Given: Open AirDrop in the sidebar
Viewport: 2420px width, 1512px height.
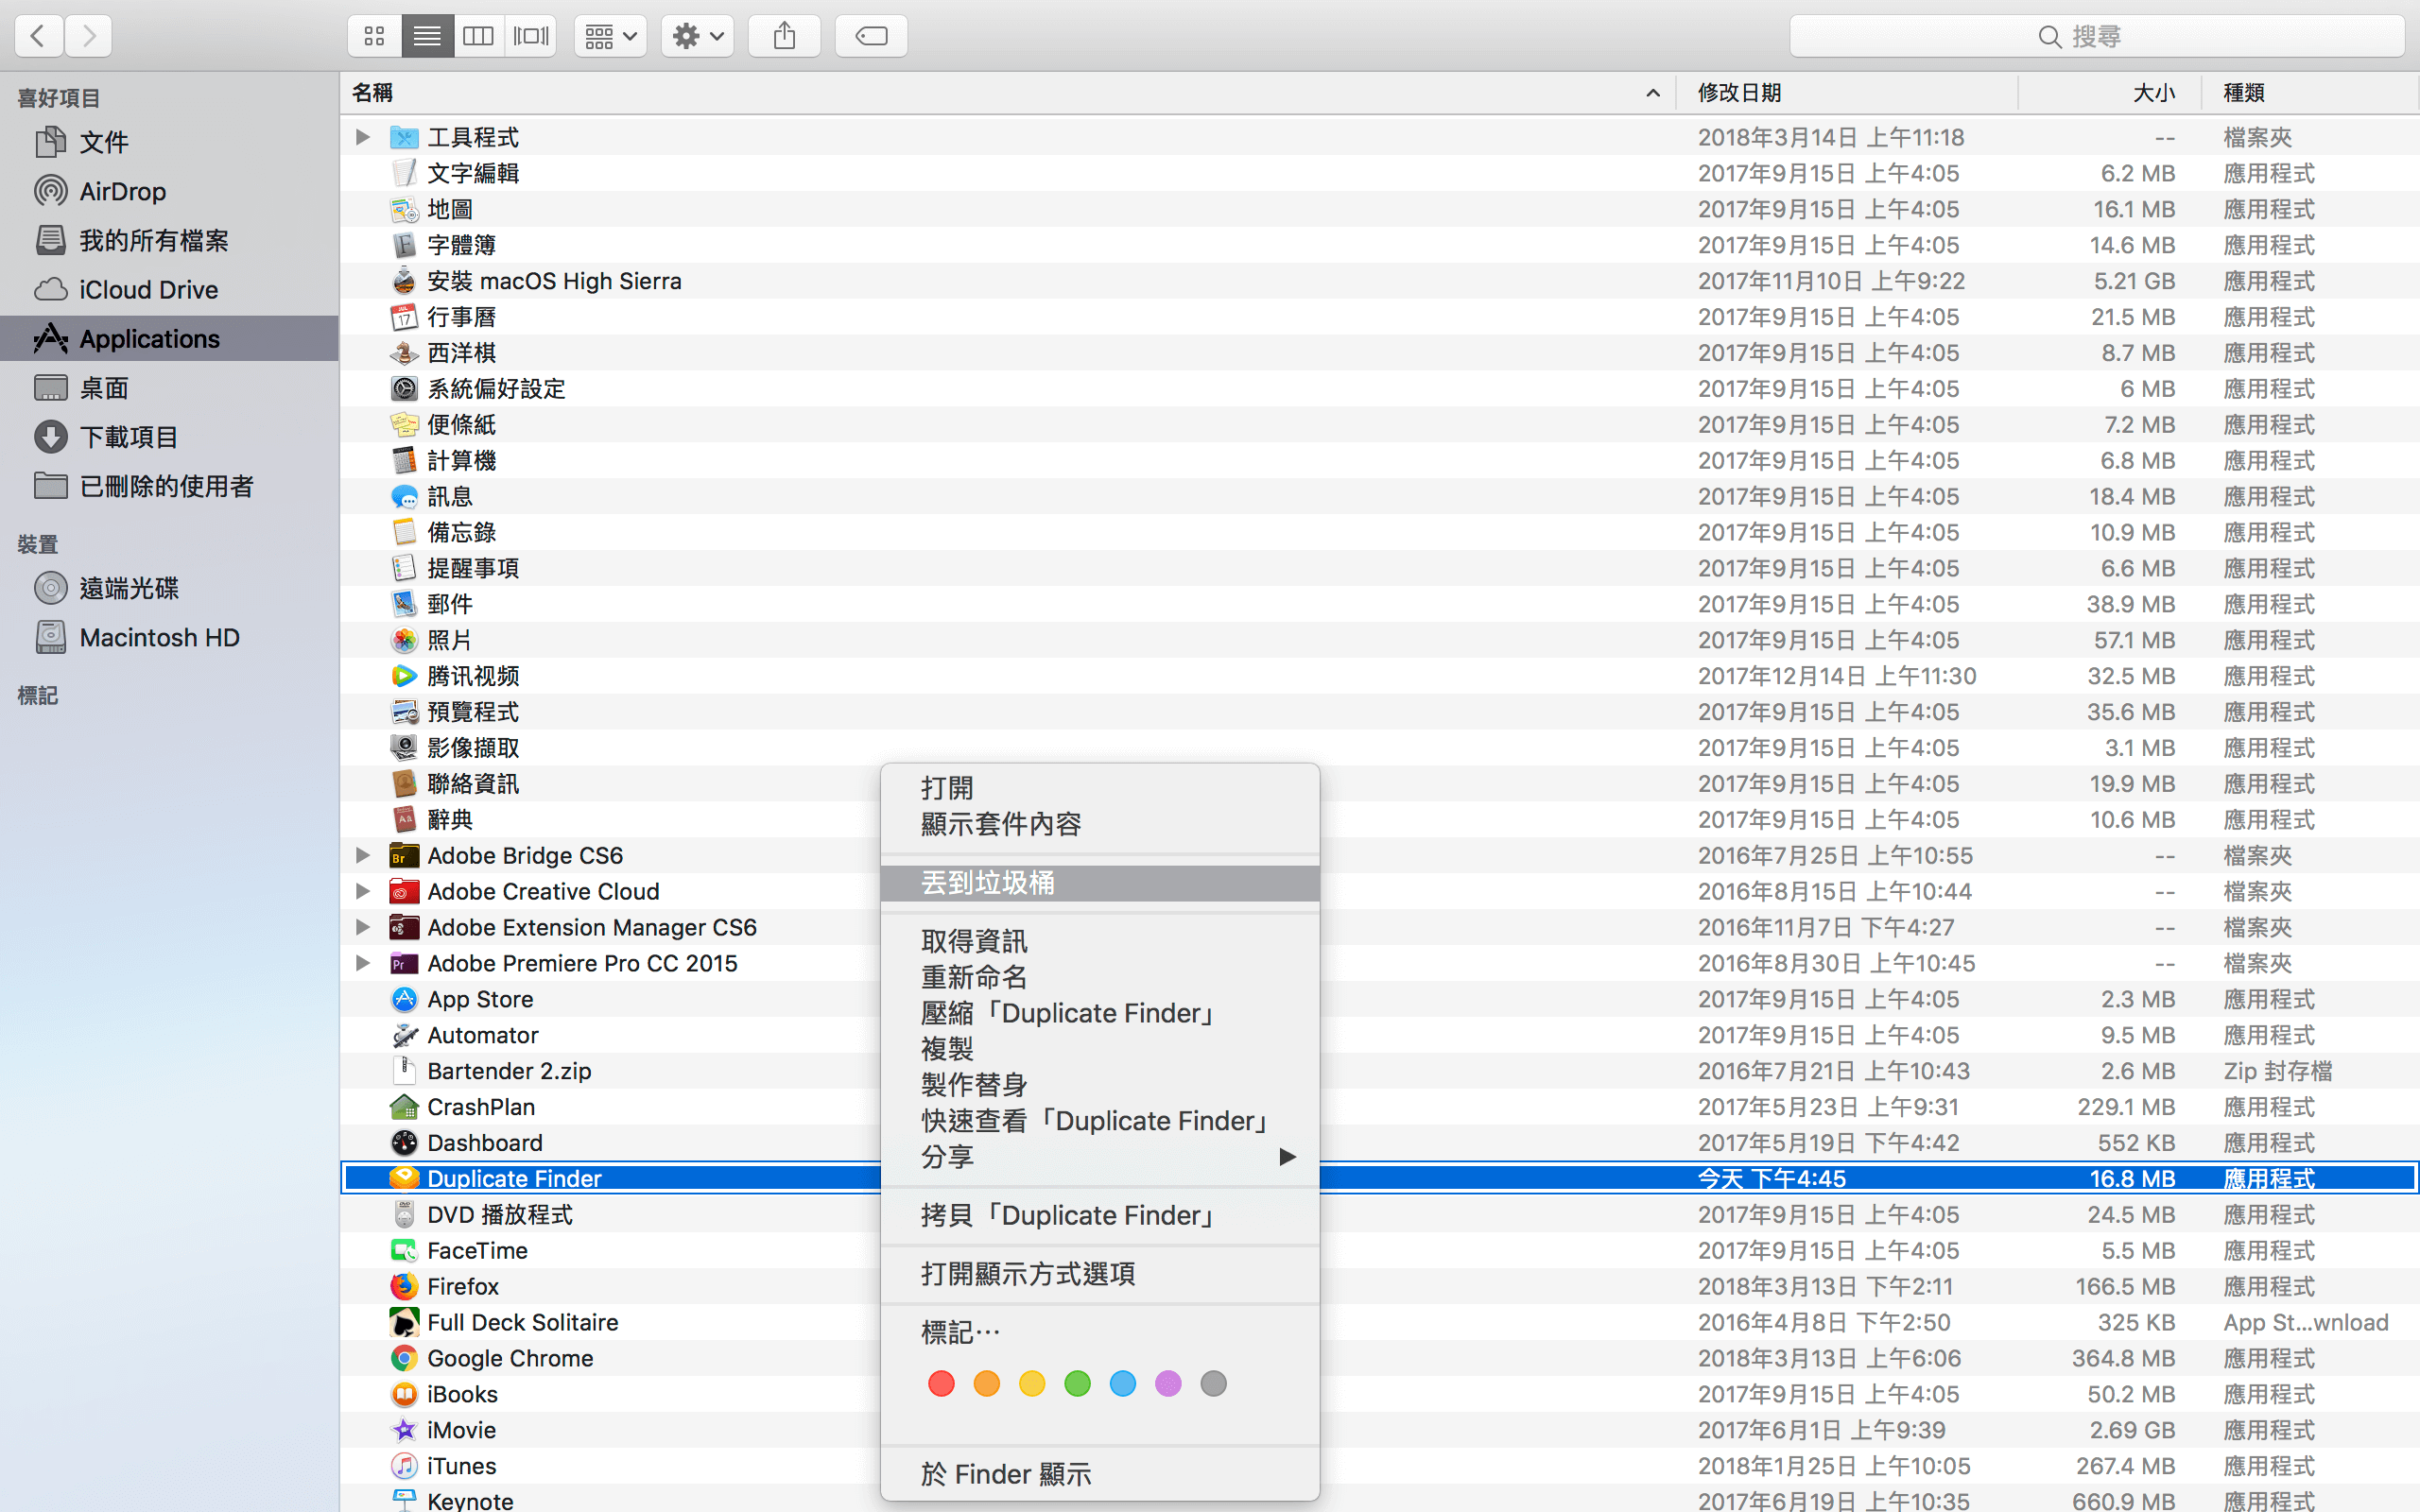Looking at the screenshot, I should click(122, 191).
